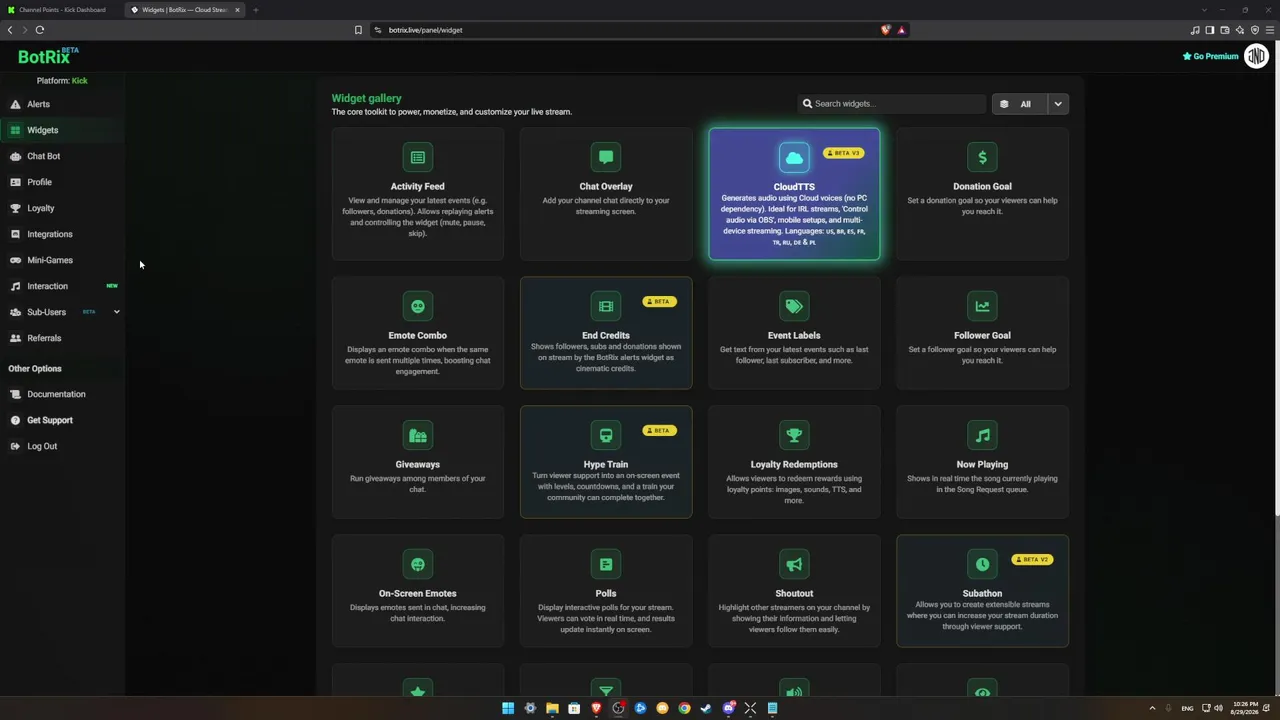Select the End Credits card title

(x=606, y=335)
